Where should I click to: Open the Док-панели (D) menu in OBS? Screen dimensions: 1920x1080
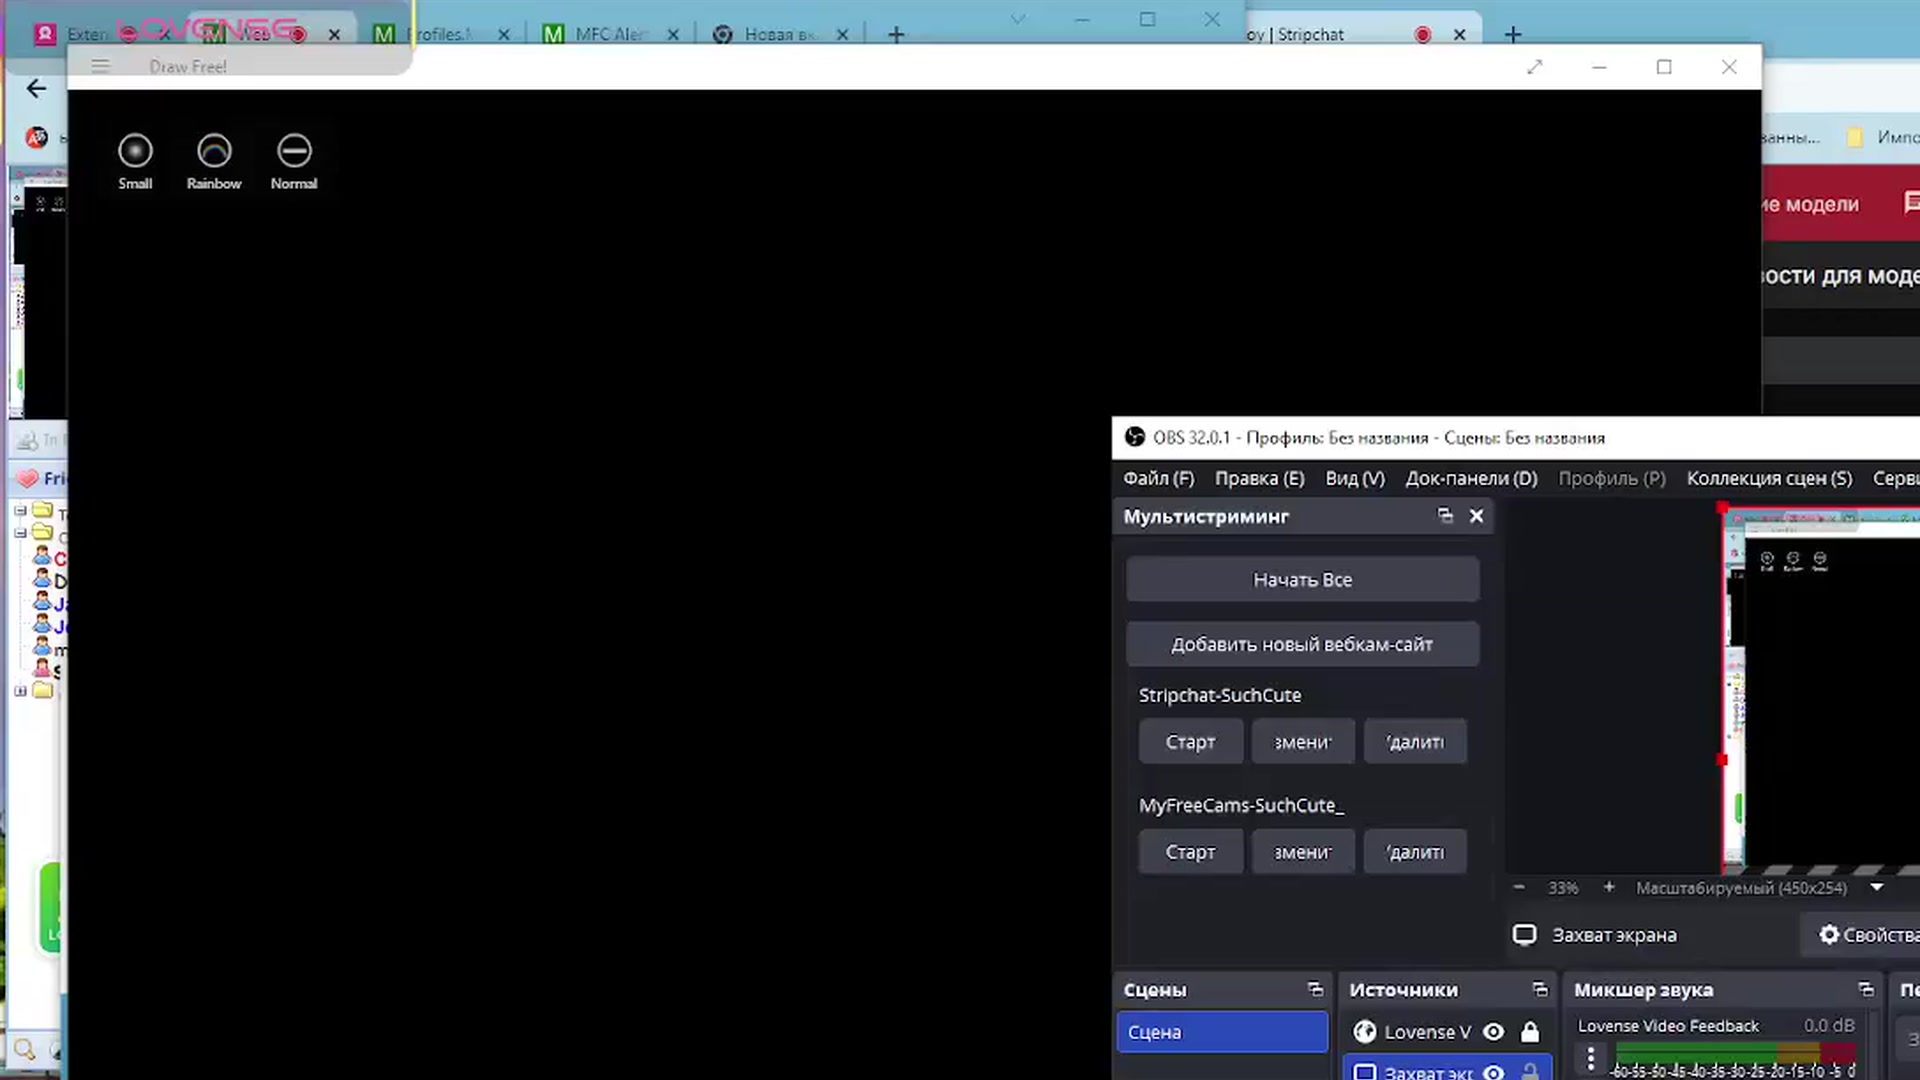pos(1471,478)
